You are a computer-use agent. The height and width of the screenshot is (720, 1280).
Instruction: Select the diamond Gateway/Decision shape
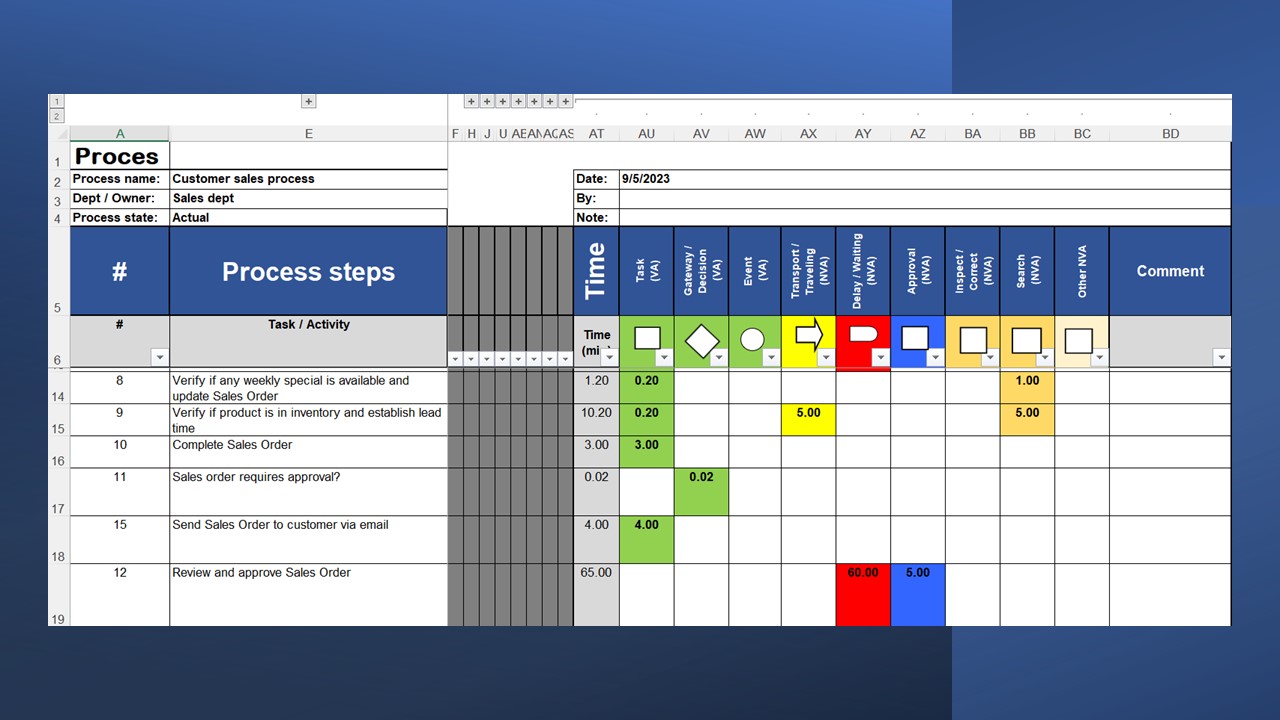[x=701, y=341]
